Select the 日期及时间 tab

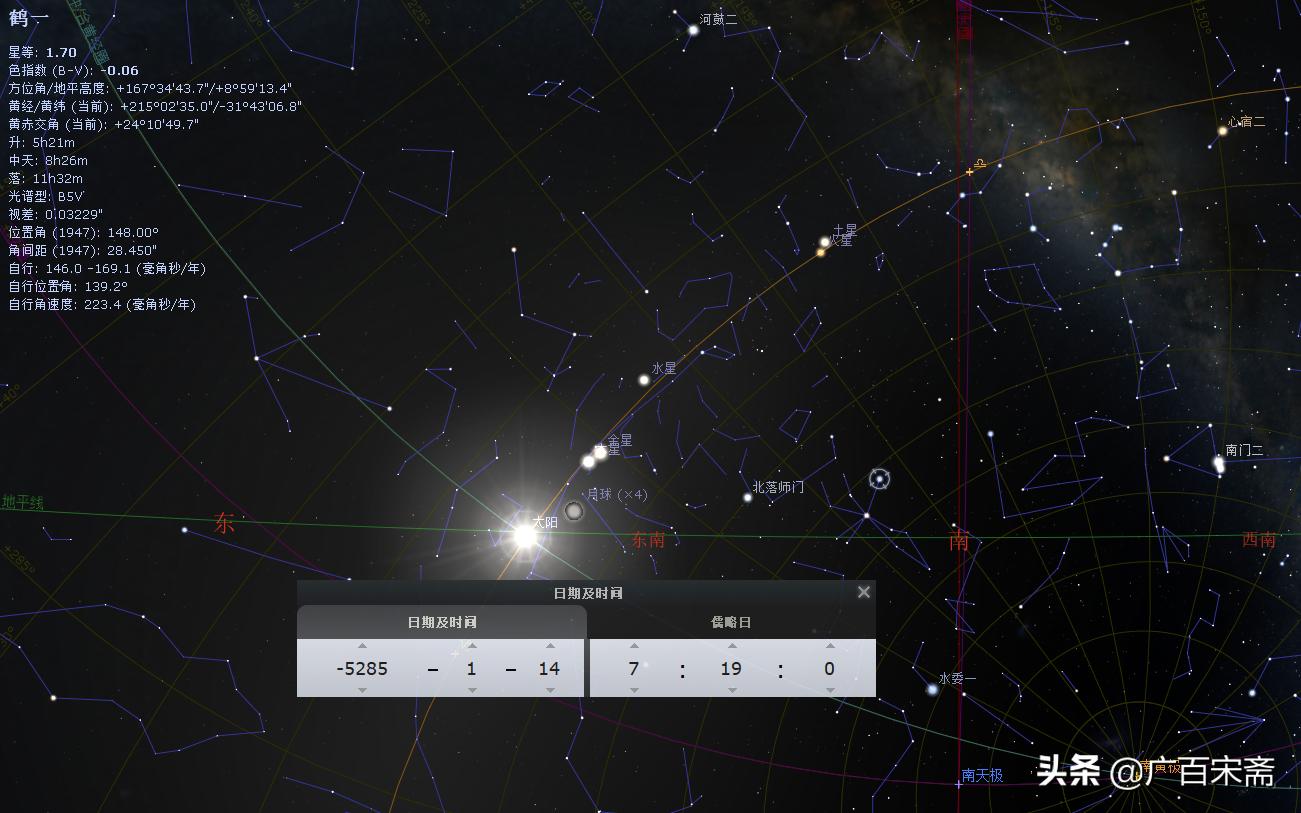(442, 622)
